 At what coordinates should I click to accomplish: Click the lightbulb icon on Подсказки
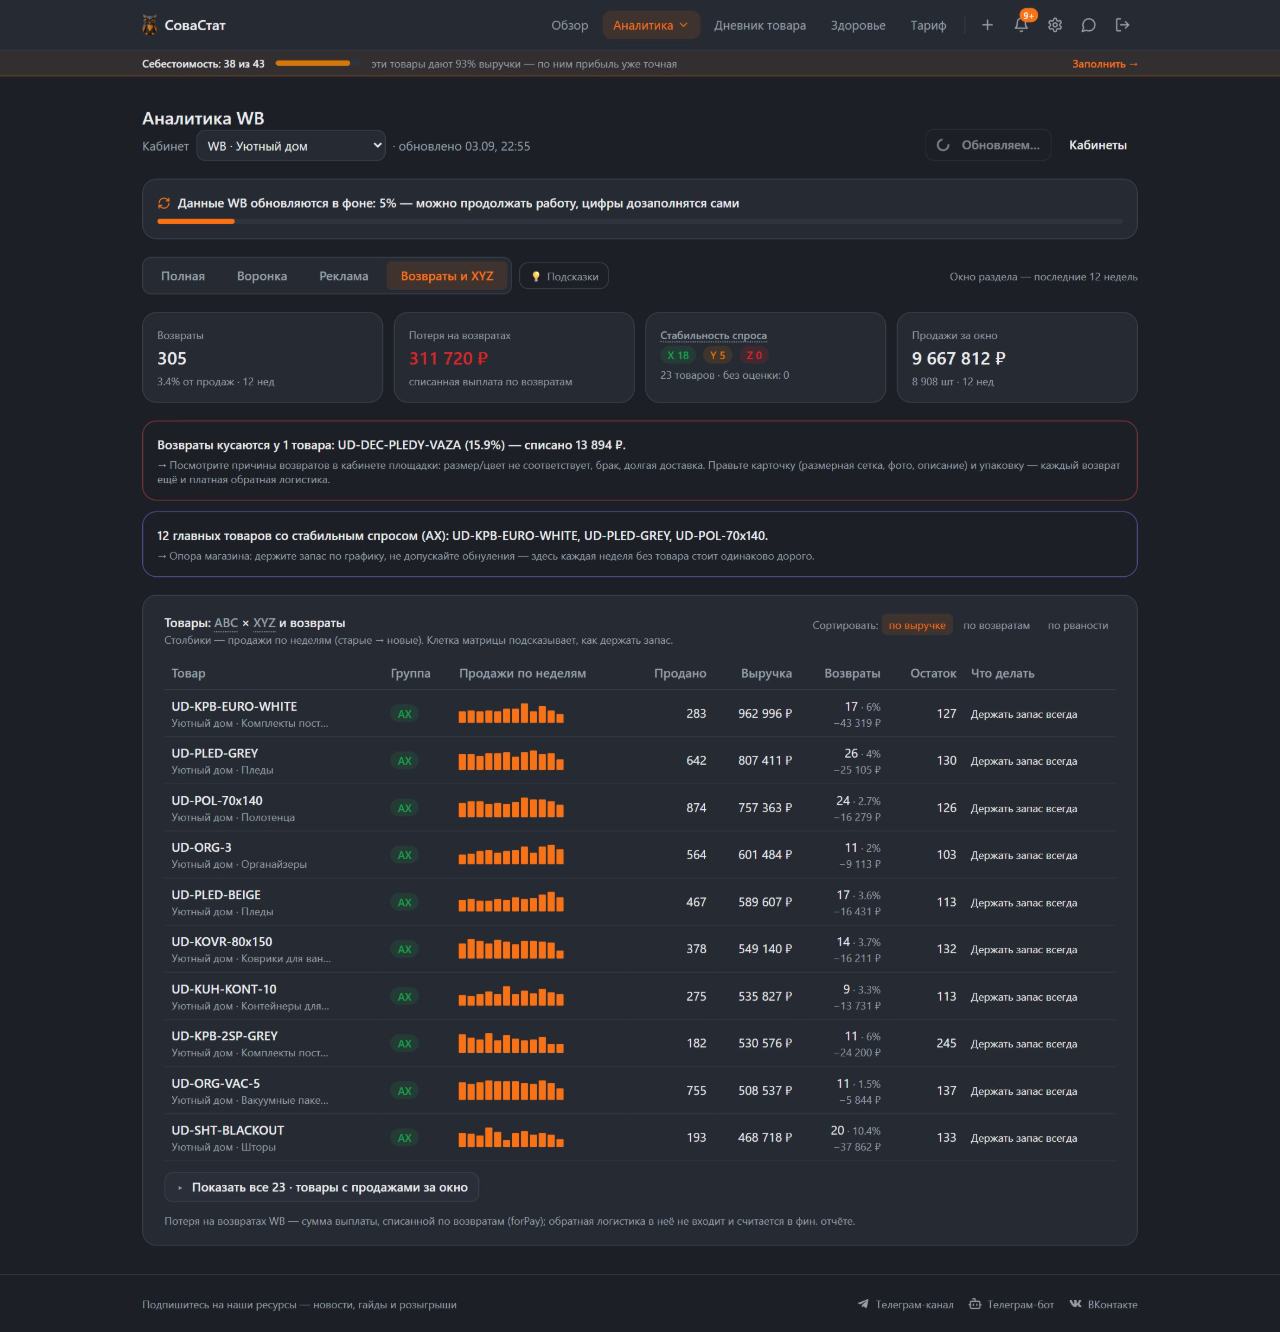click(536, 277)
